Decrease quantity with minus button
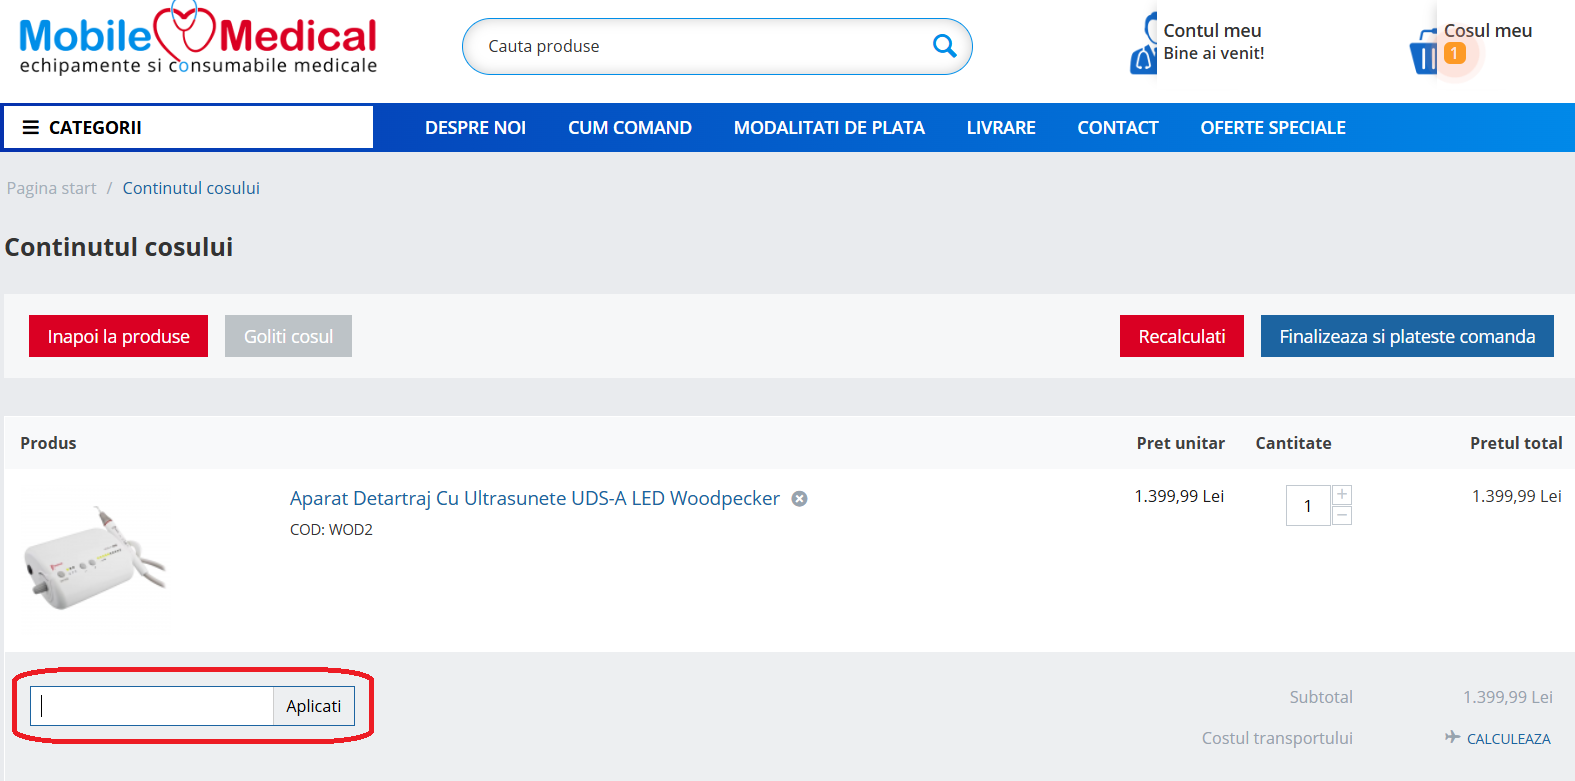 [x=1342, y=516]
